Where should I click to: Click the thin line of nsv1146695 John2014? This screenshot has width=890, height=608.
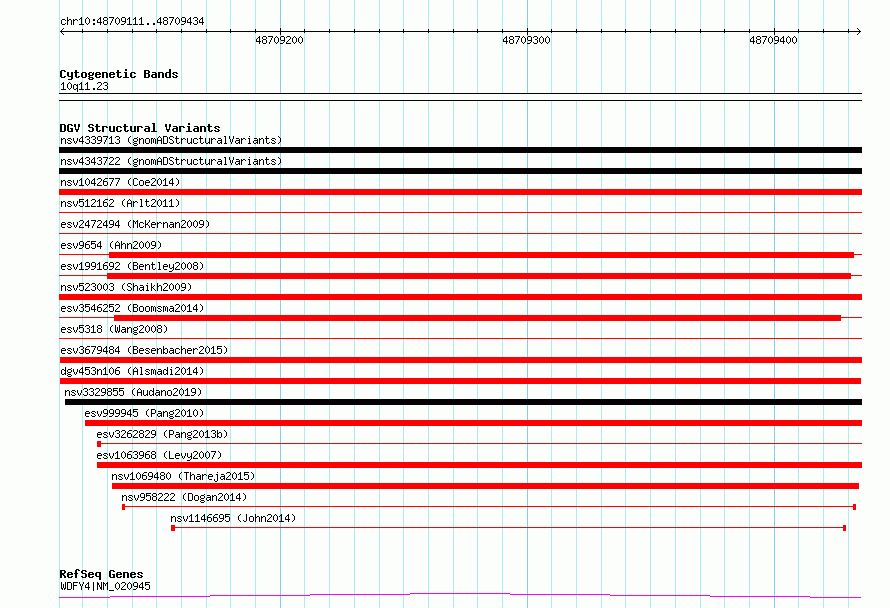coord(509,528)
